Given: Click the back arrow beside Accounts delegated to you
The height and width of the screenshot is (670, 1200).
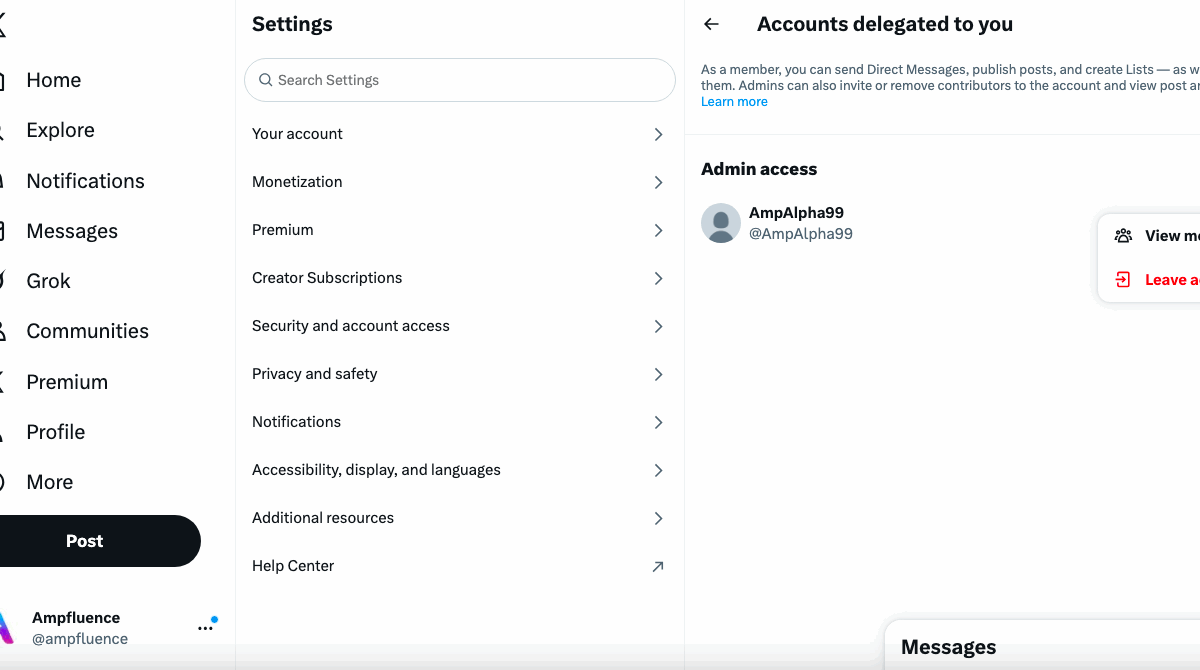Looking at the screenshot, I should tap(711, 25).
